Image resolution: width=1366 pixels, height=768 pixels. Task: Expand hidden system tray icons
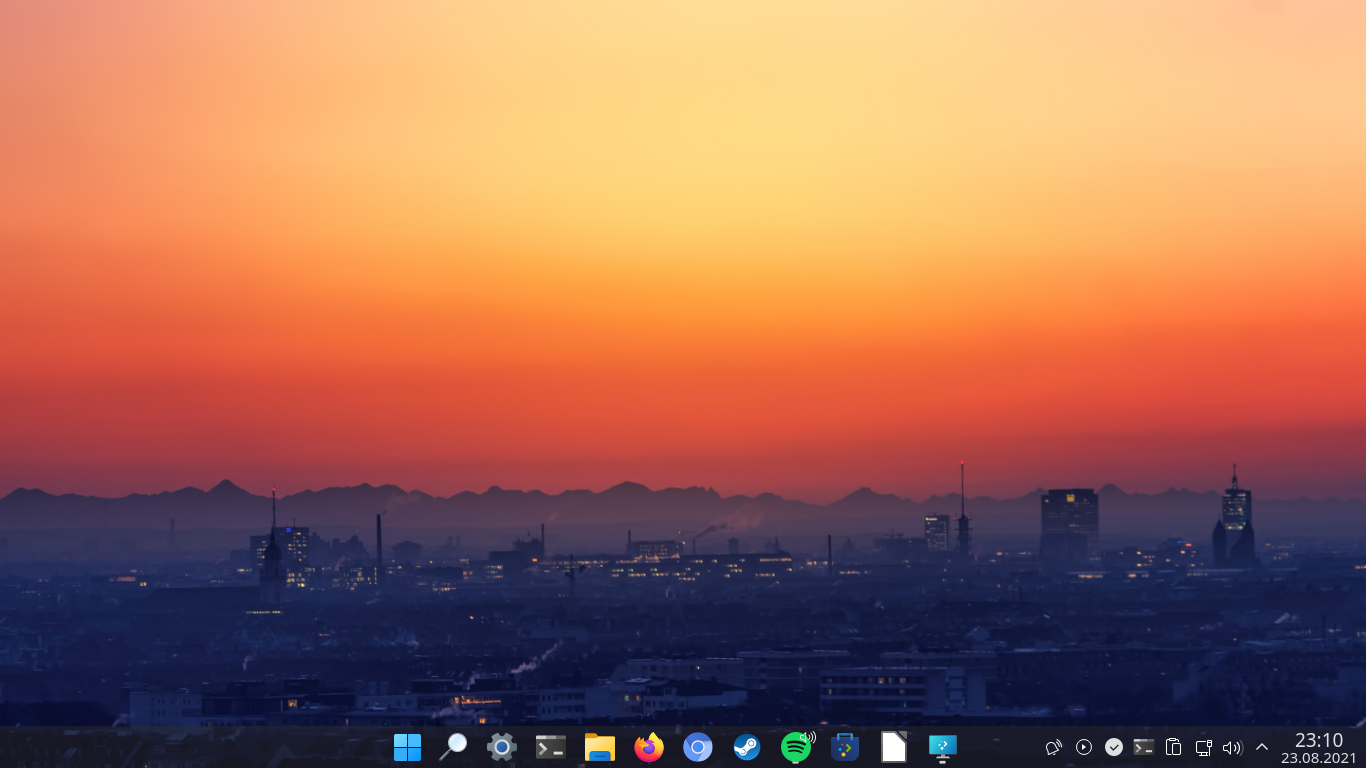tap(1262, 747)
